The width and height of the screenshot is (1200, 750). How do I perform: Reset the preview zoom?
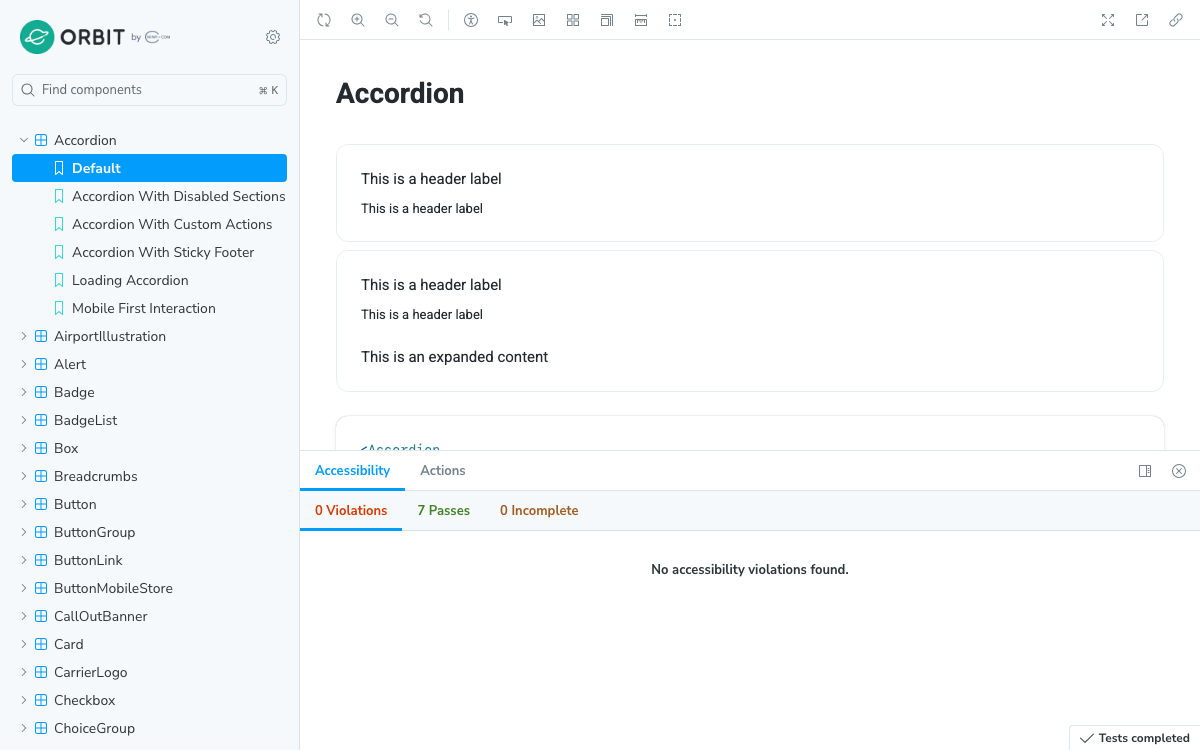tap(426, 20)
